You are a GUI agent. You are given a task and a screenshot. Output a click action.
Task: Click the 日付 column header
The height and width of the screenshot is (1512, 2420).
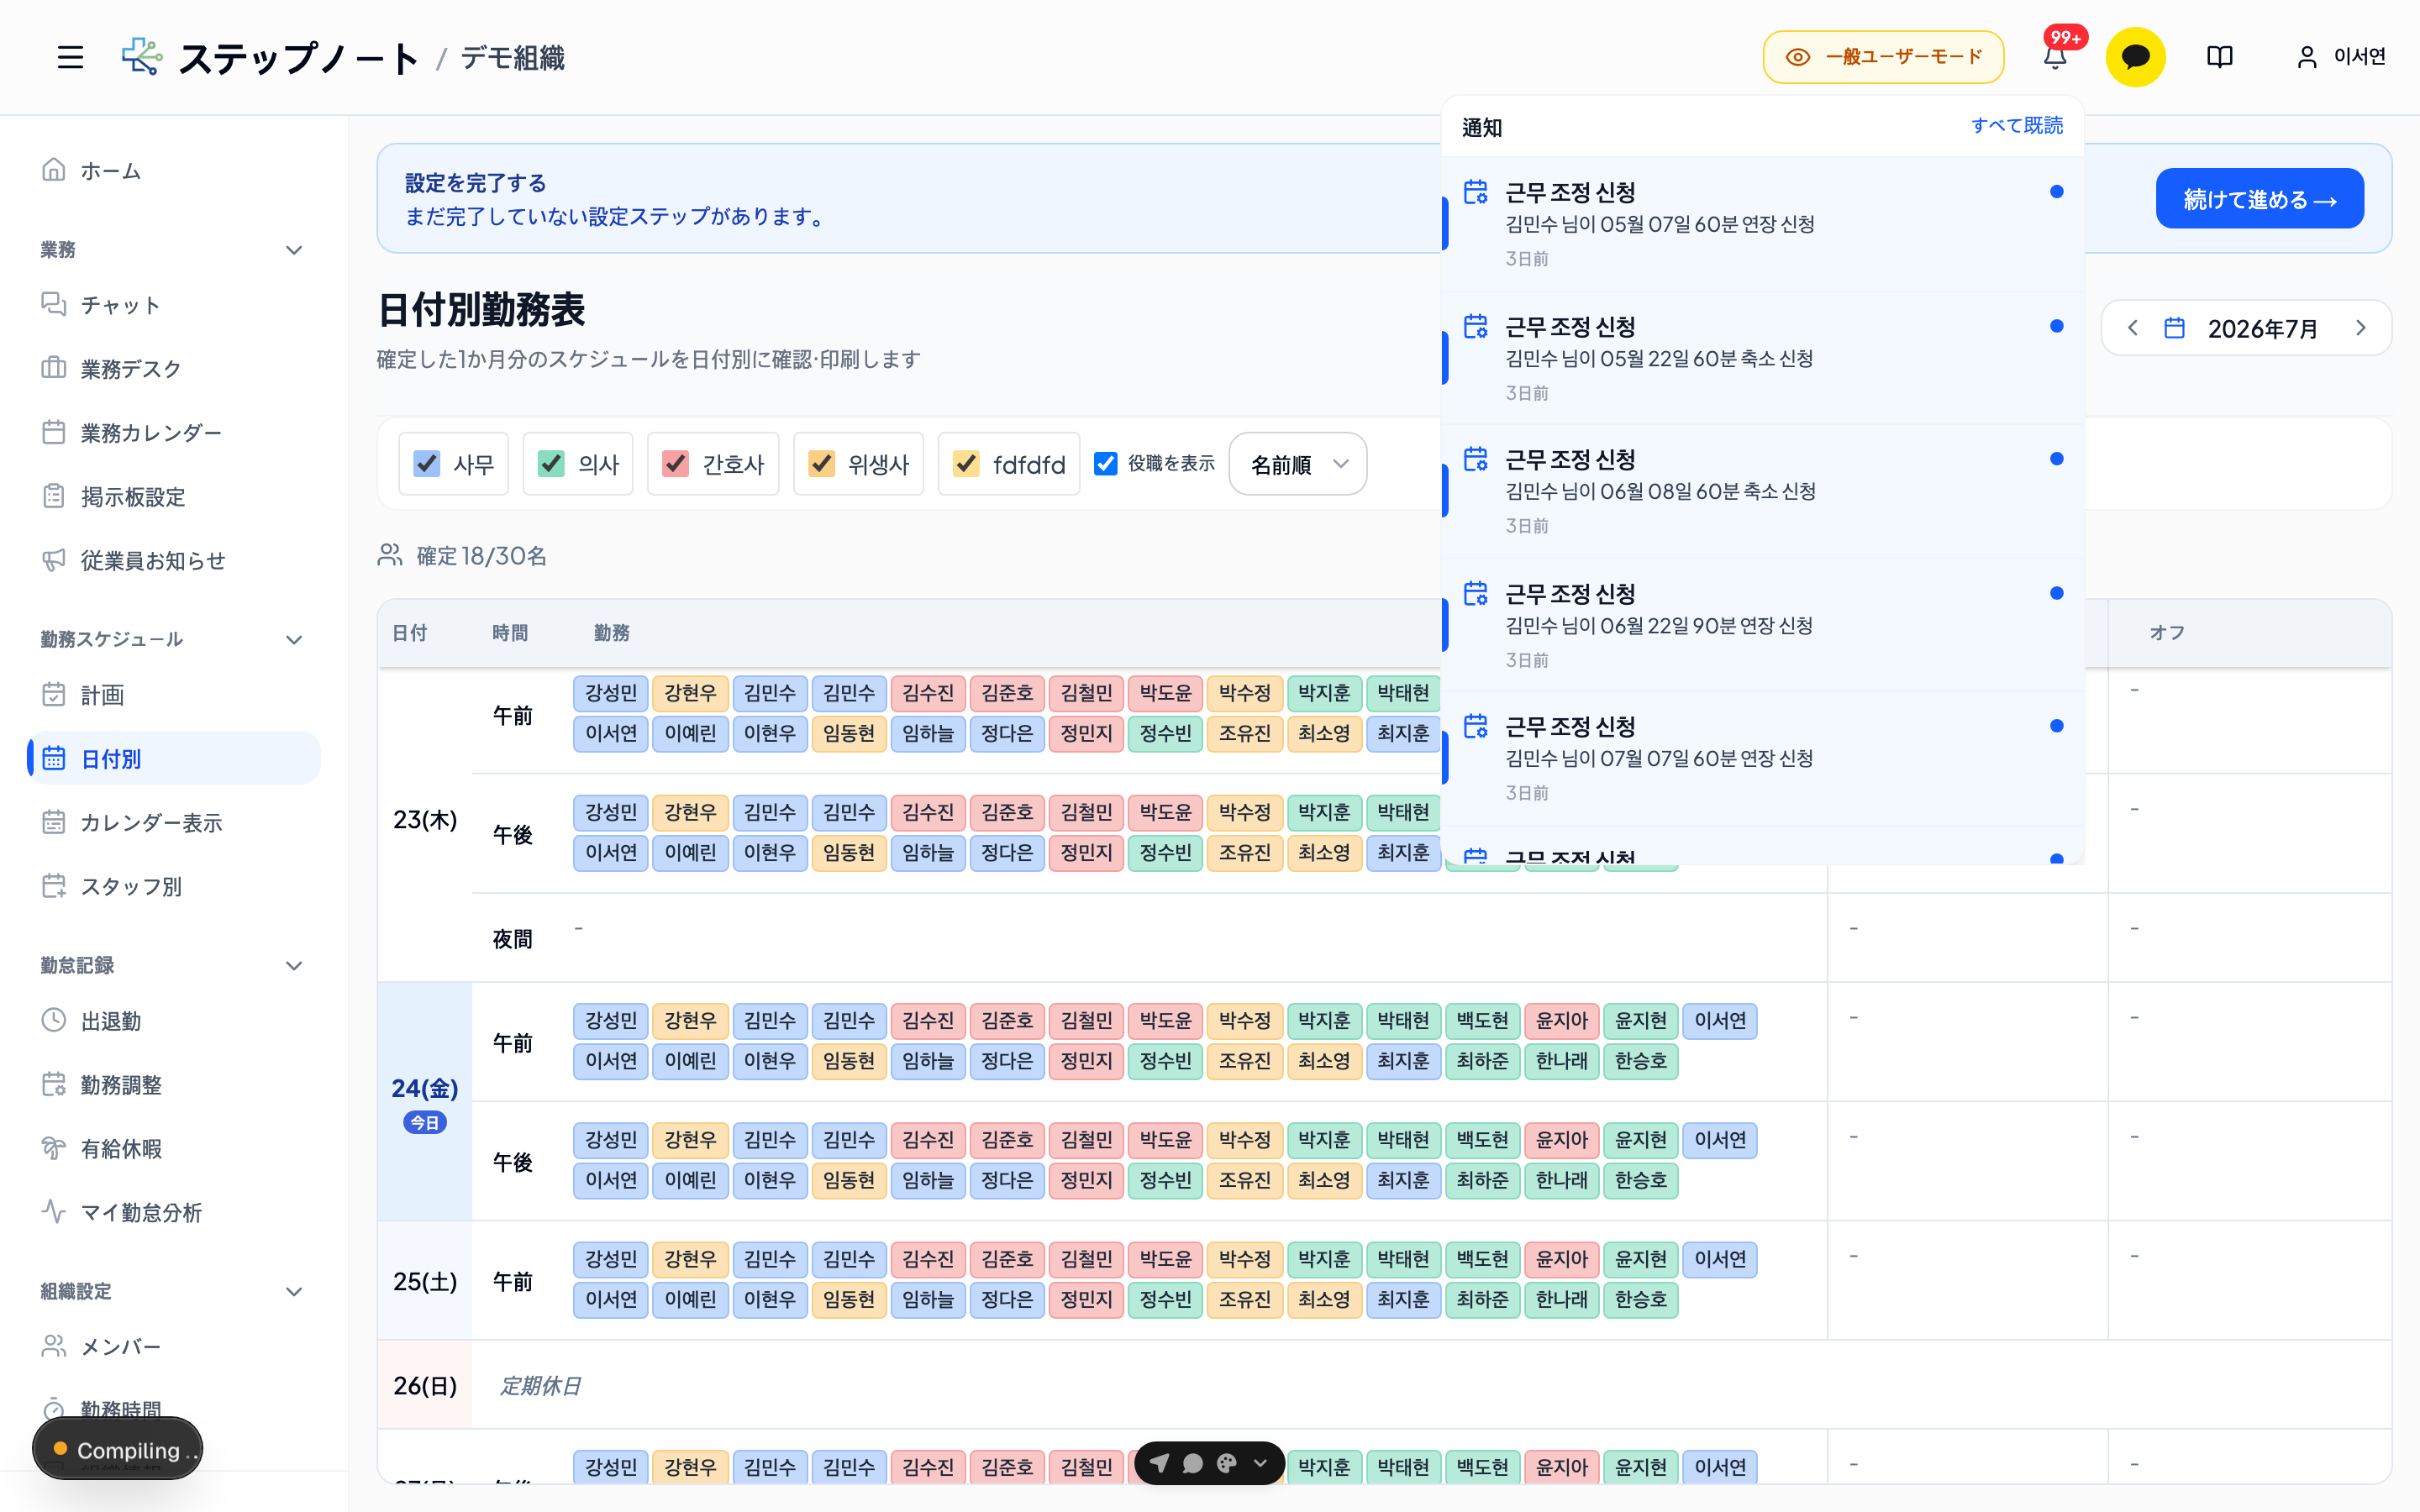409,633
